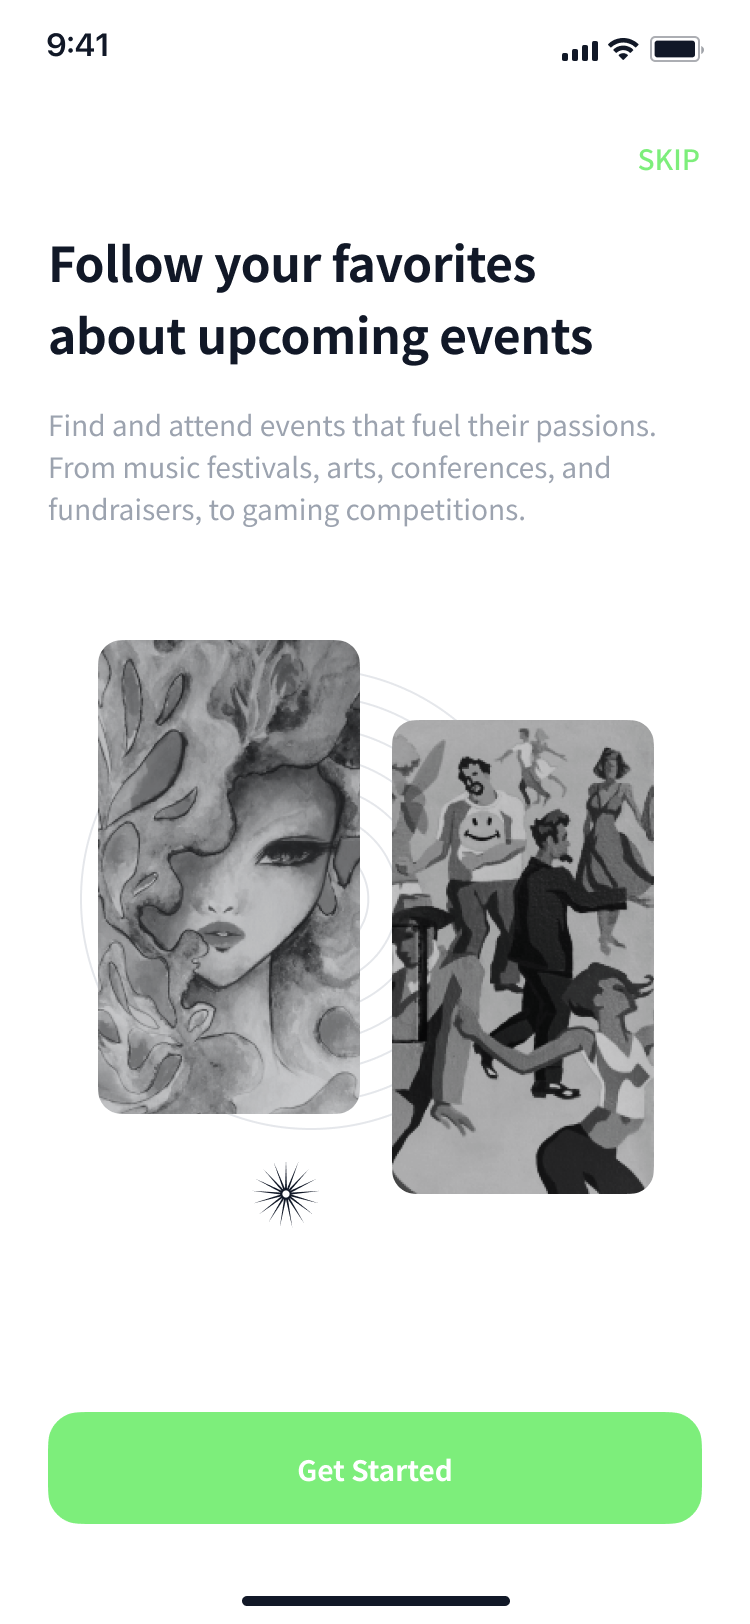Tap the SKIP link
Viewport: 750px width, 1624px height.
pyautogui.click(x=668, y=160)
